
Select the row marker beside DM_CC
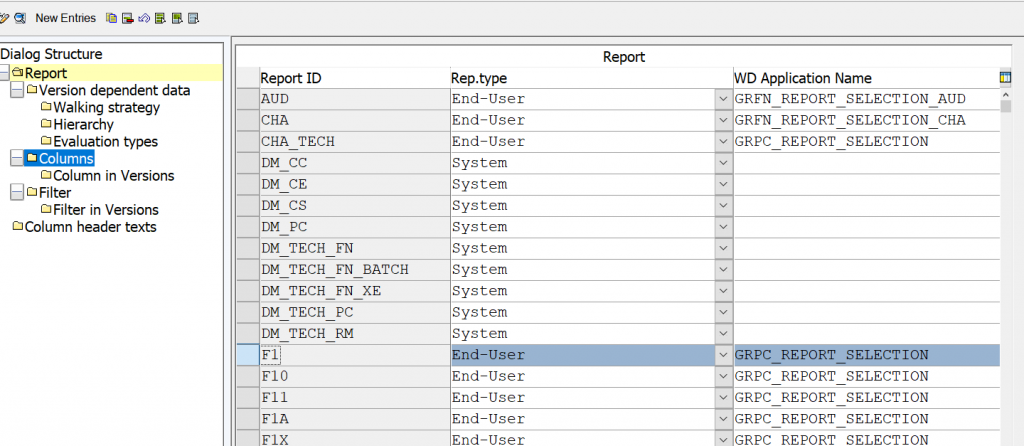tap(248, 163)
